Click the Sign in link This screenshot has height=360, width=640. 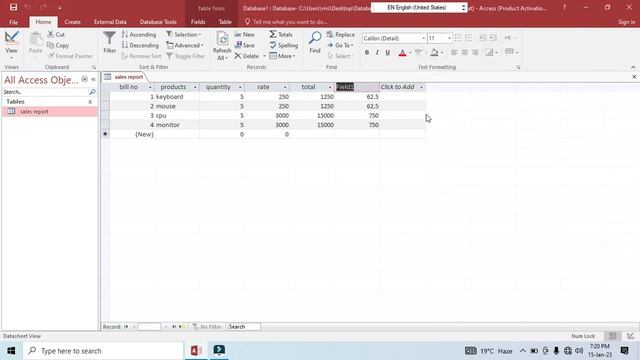[x=627, y=22]
